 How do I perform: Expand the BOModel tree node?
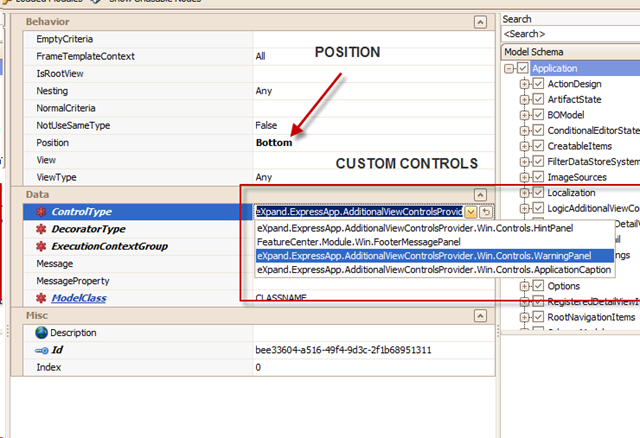tap(524, 115)
